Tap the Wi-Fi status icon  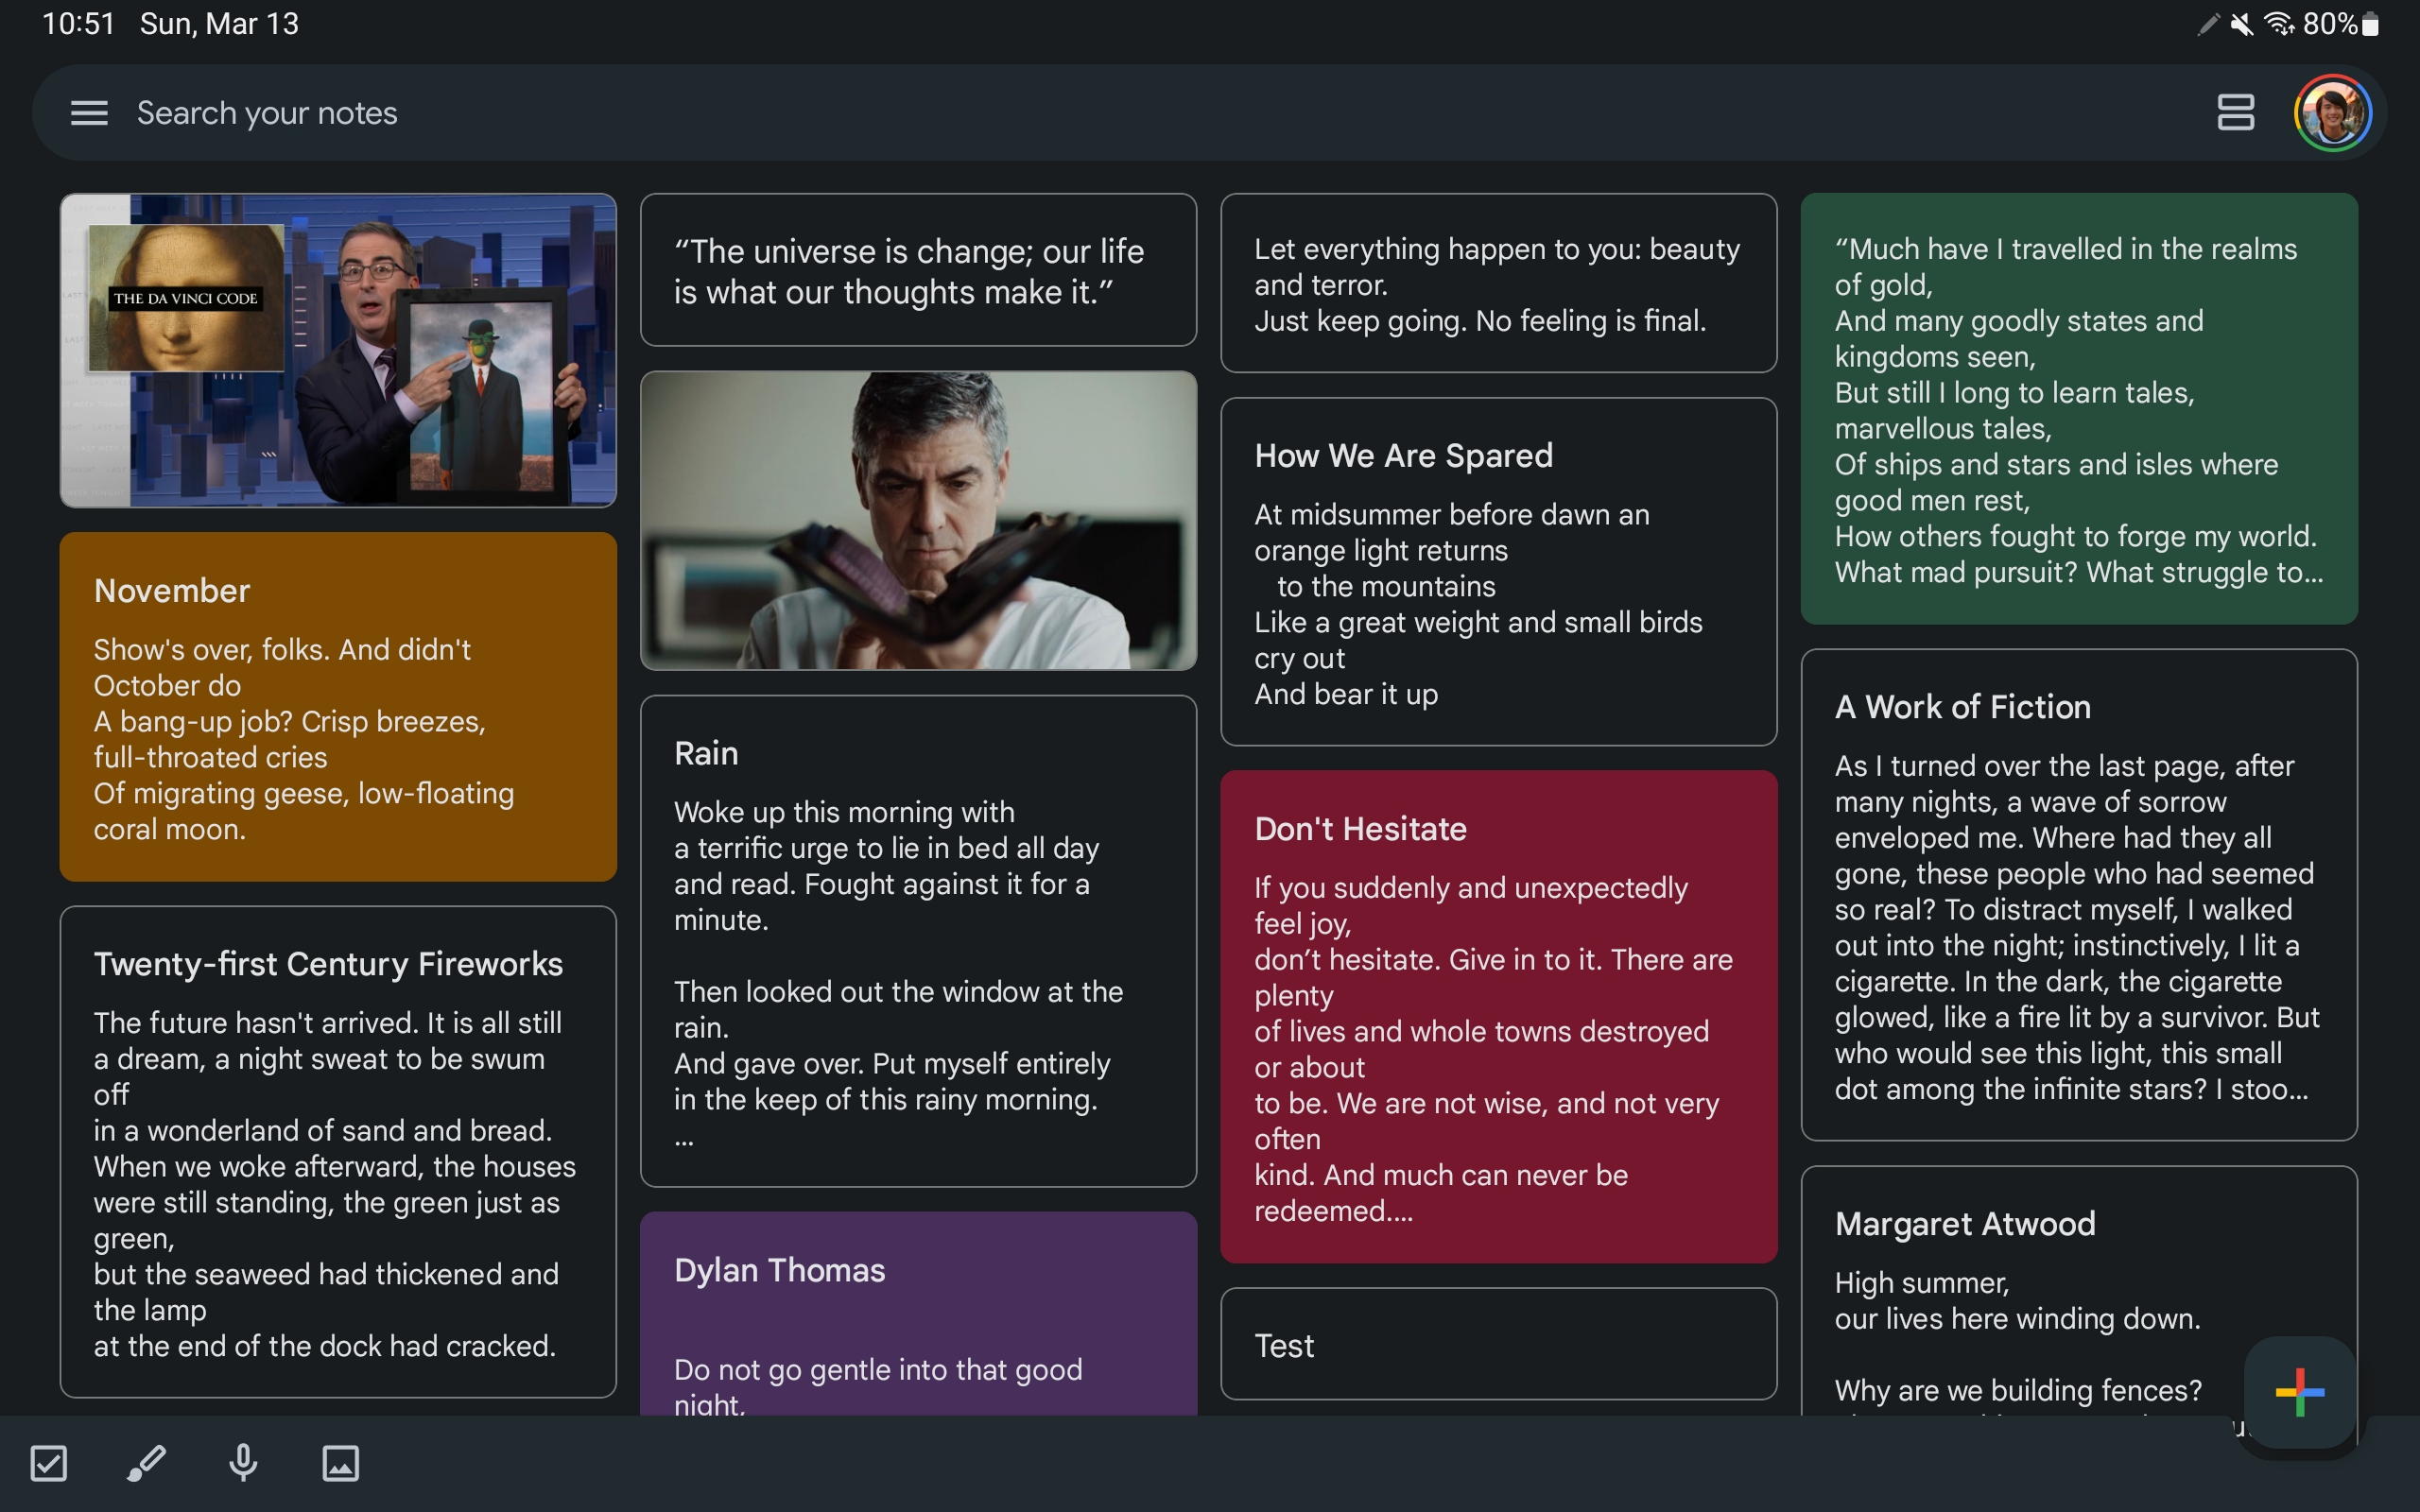click(2278, 24)
